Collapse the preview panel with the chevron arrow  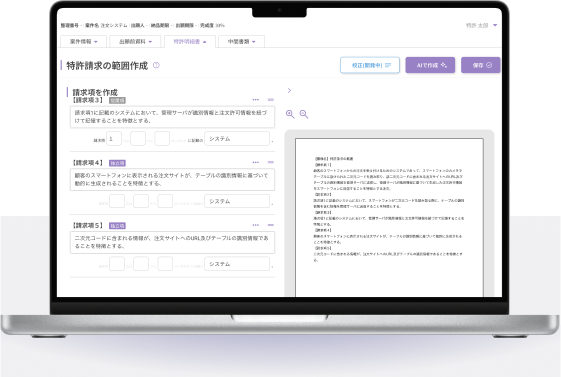point(289,90)
